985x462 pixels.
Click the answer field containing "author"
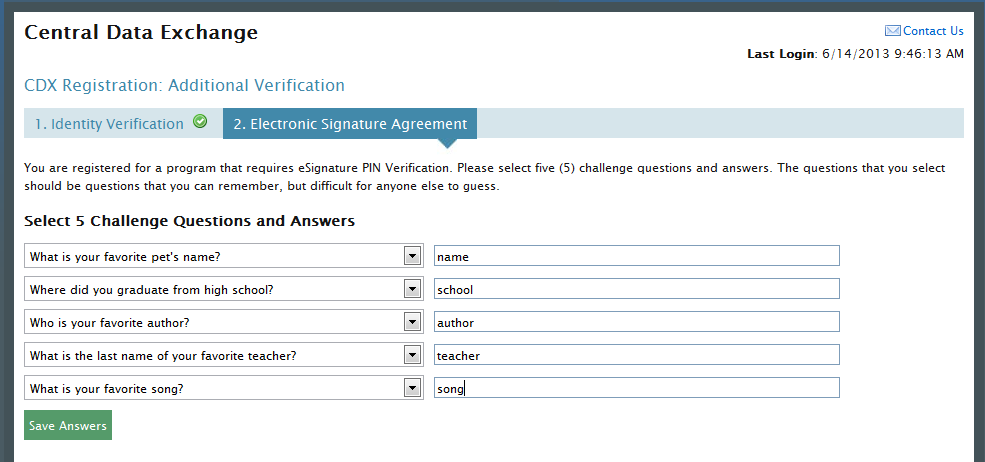[x=636, y=322]
